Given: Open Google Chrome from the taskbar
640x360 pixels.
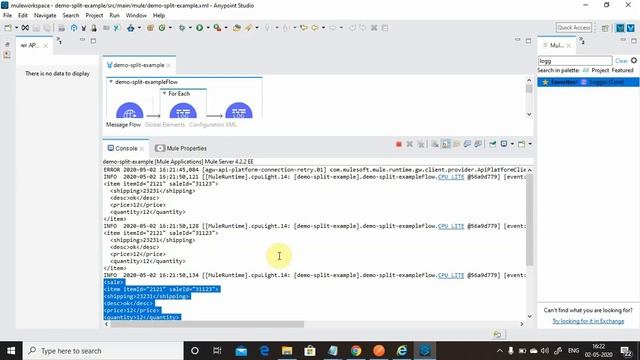Looking at the screenshot, I should coord(356,351).
